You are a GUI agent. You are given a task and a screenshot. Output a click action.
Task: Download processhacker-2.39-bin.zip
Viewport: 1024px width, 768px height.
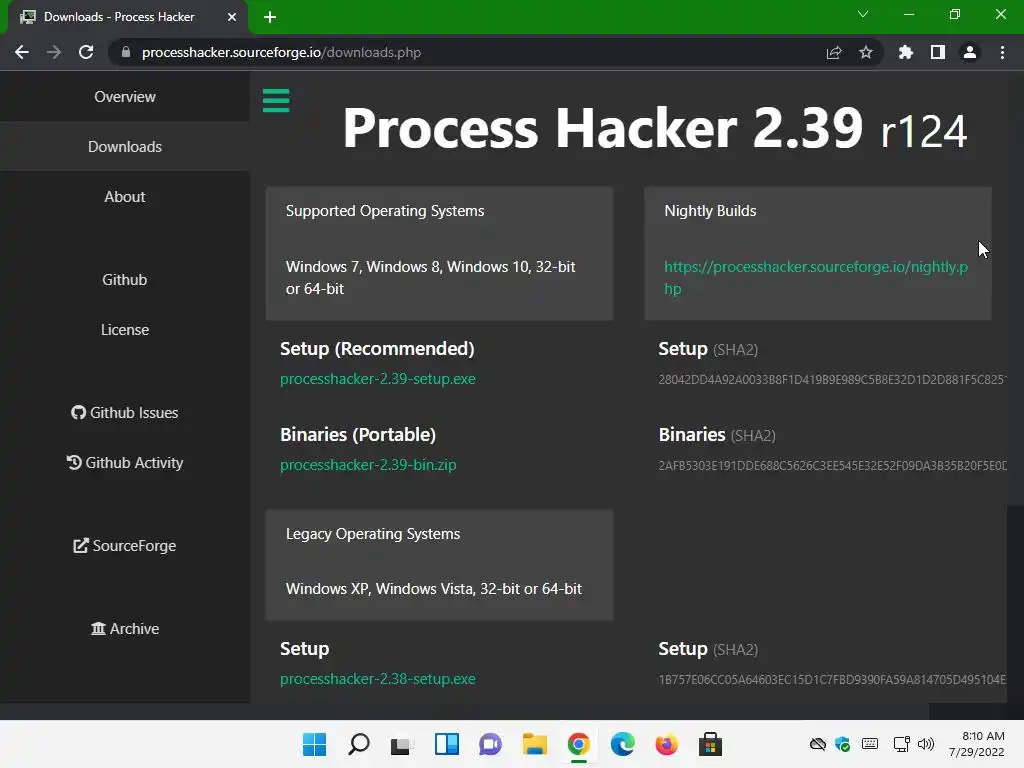pyautogui.click(x=368, y=465)
